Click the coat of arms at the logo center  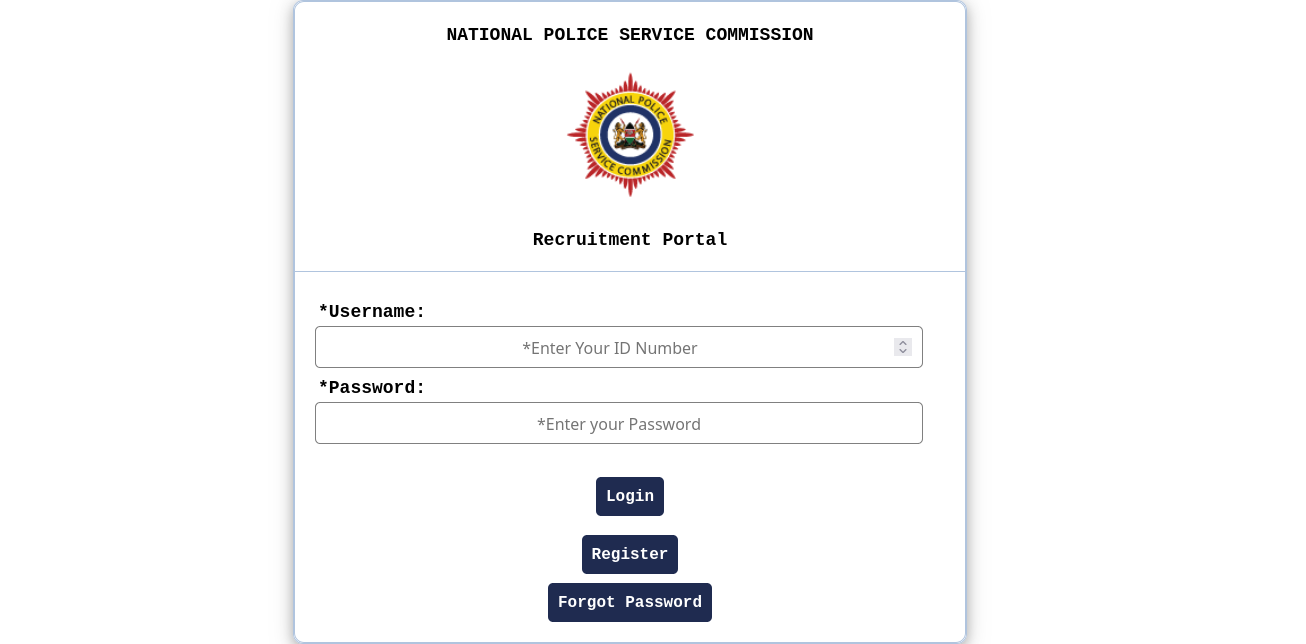tap(630, 133)
